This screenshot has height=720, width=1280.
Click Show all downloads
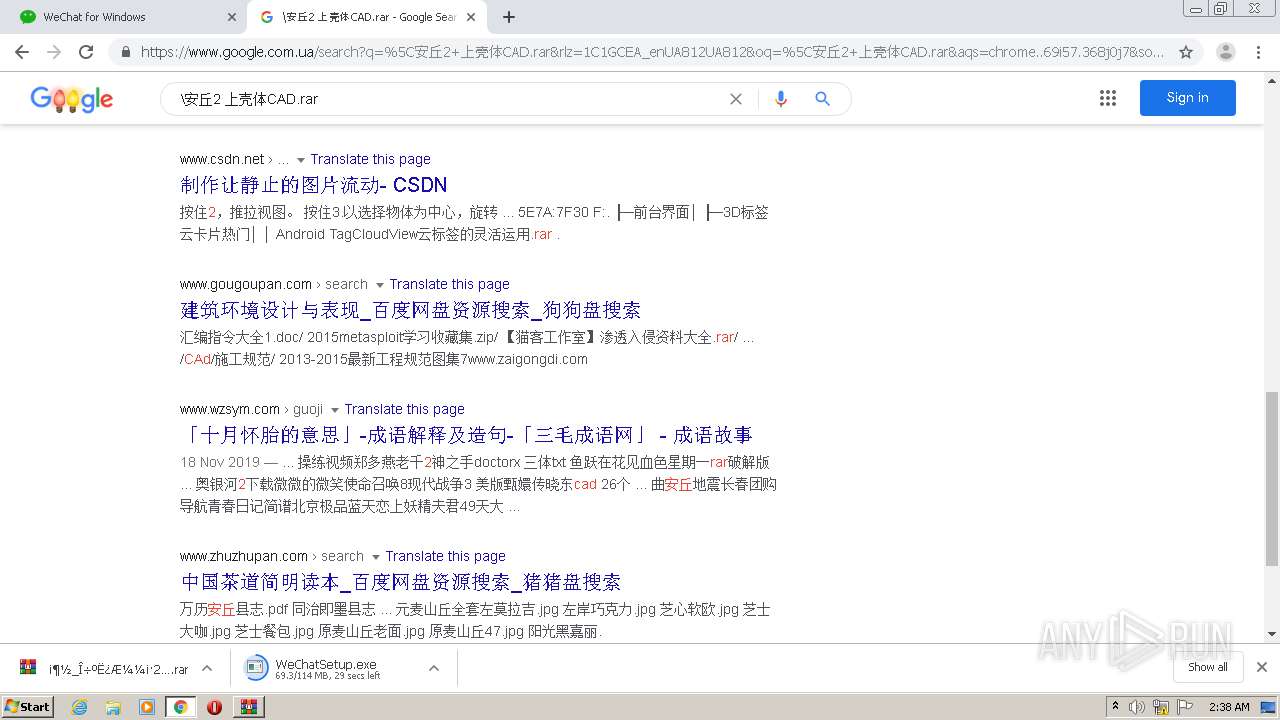click(1207, 667)
